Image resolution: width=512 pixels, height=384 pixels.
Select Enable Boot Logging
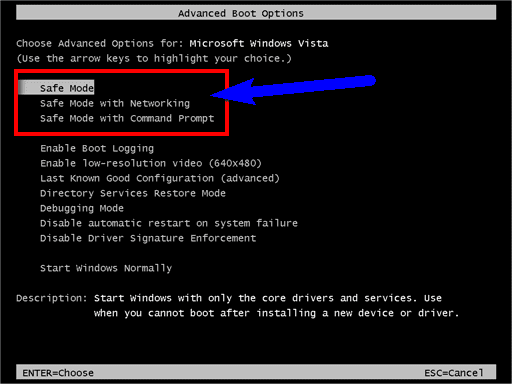click(x=97, y=148)
